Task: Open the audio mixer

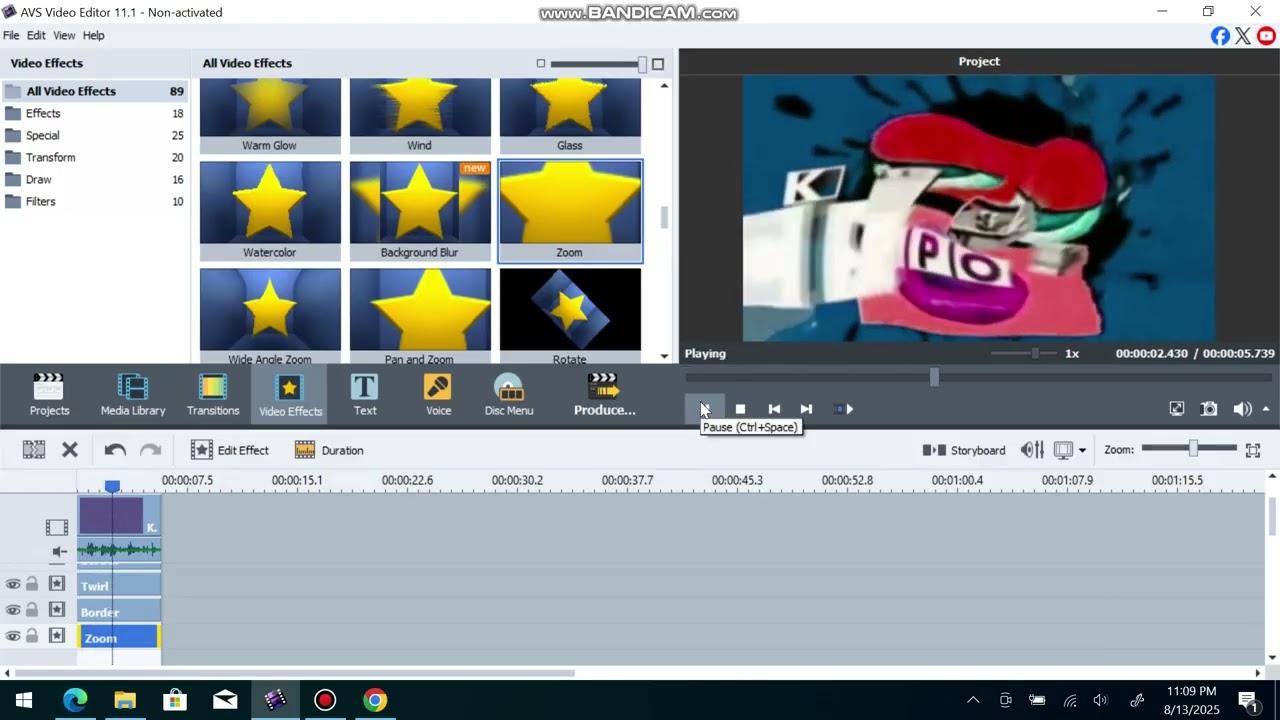Action: pyautogui.click(x=1032, y=450)
